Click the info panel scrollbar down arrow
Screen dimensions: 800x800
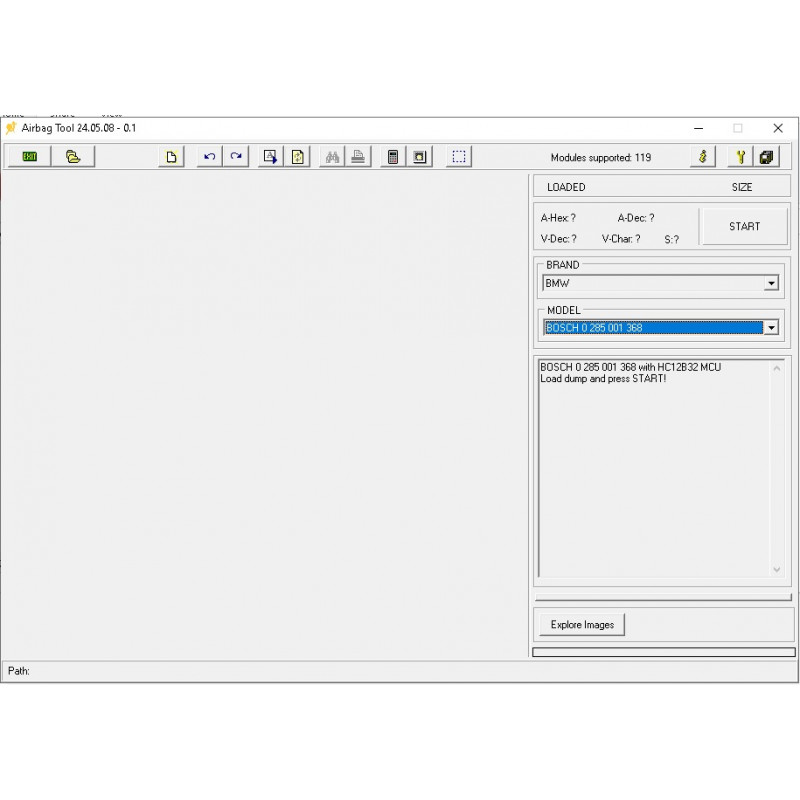(x=778, y=569)
